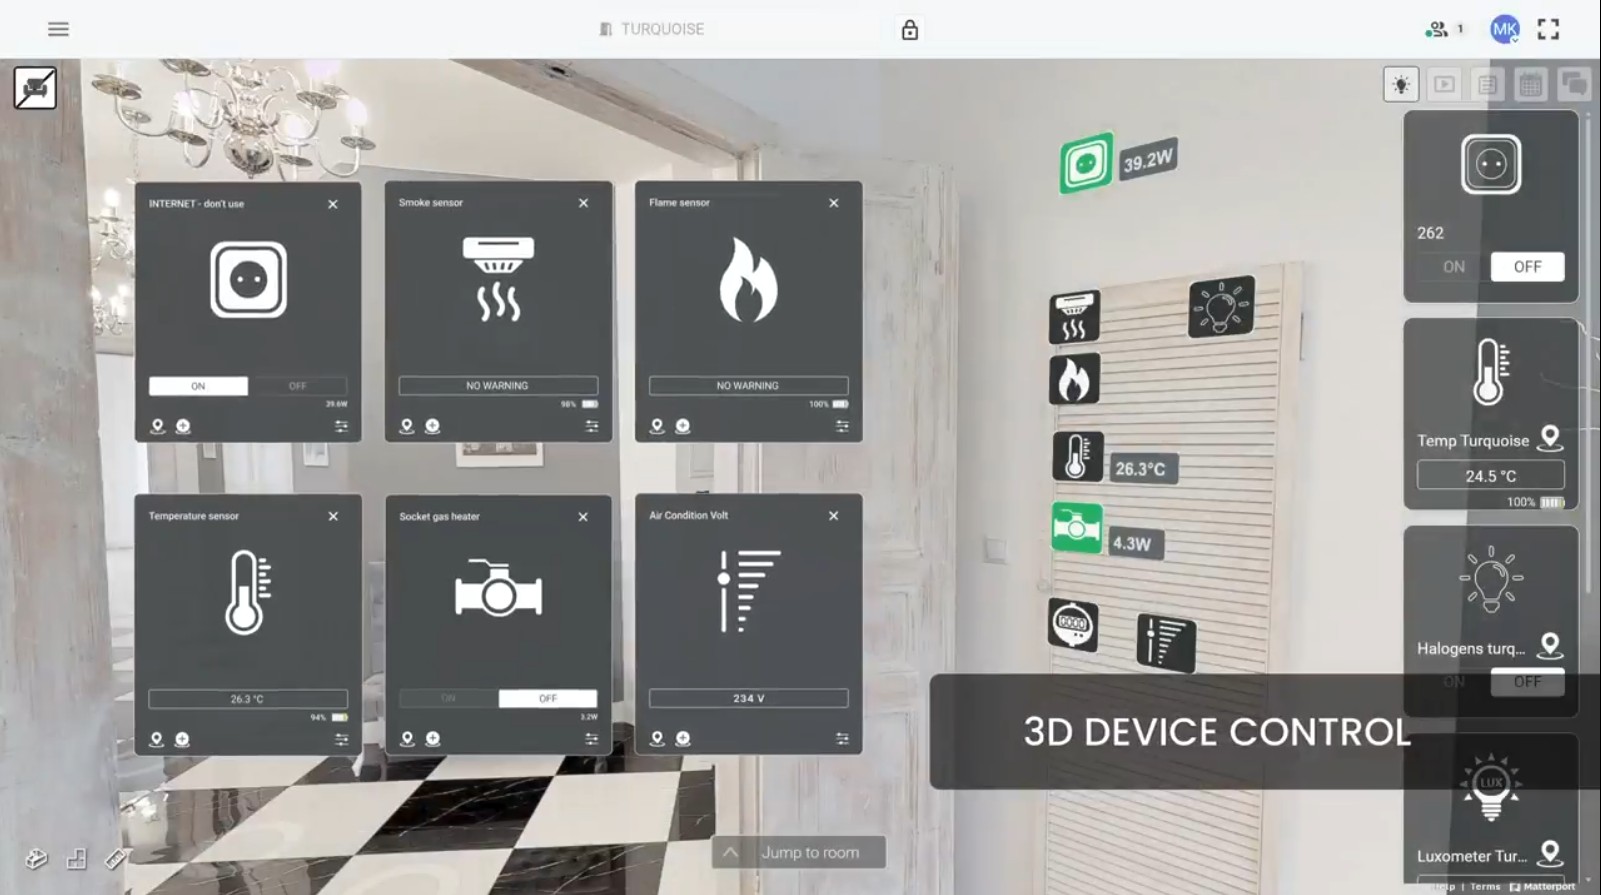Switch to the chat messages tab

1573,85
